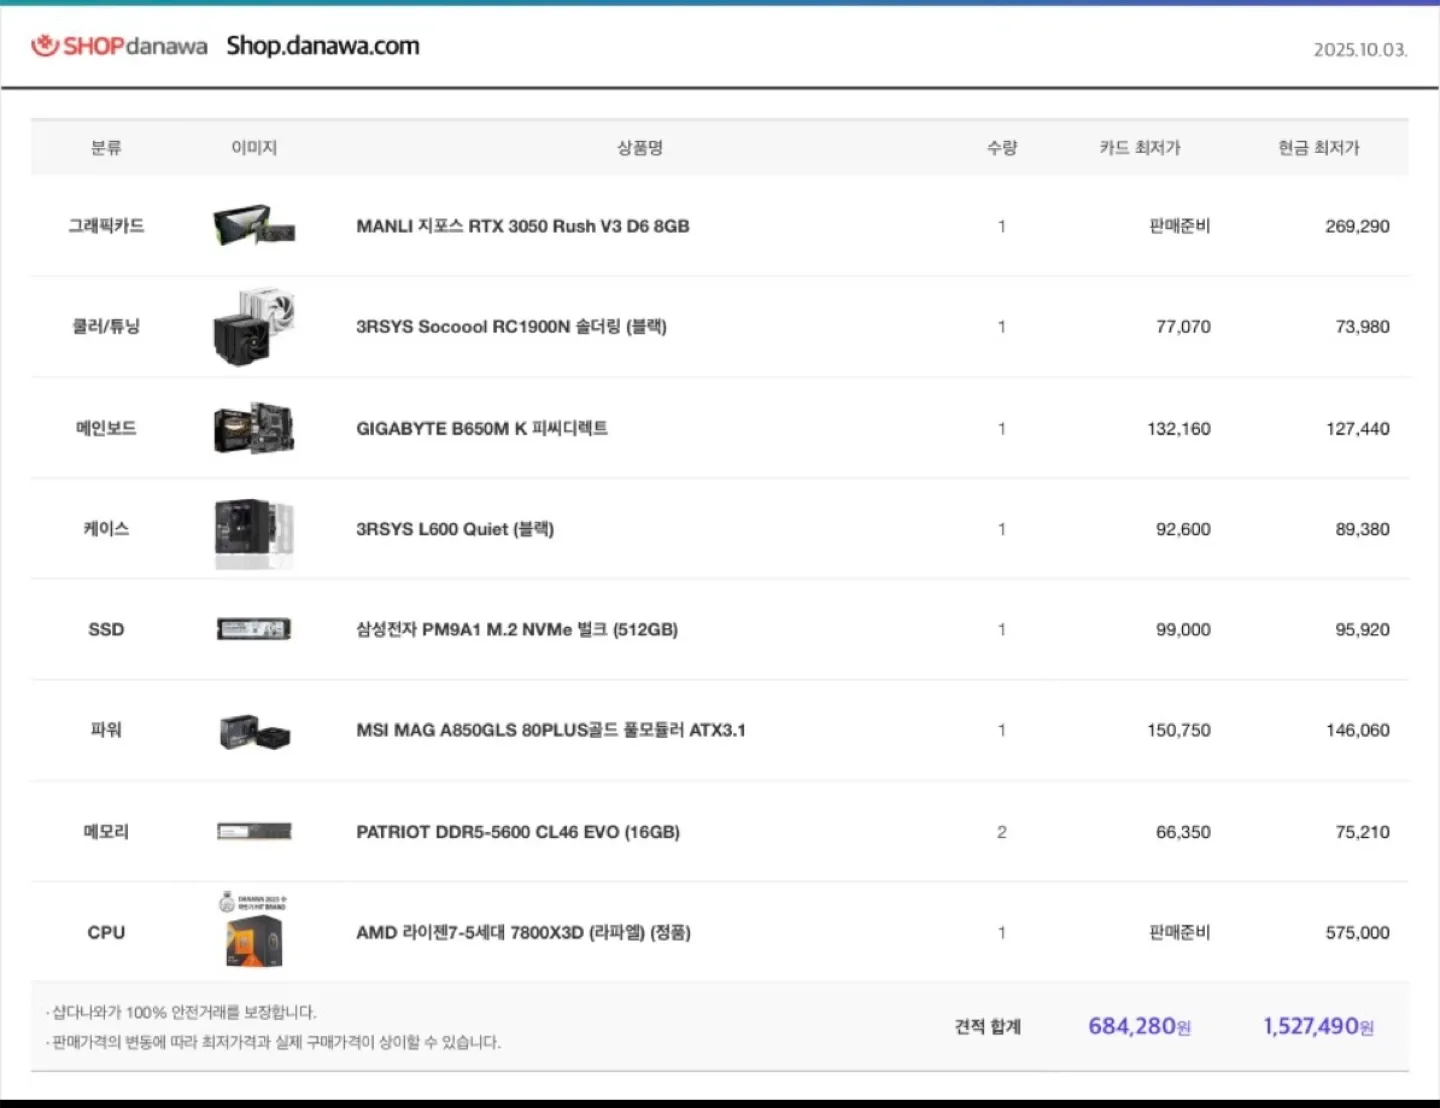Click the 현금 최저가 column header

point(1321,147)
